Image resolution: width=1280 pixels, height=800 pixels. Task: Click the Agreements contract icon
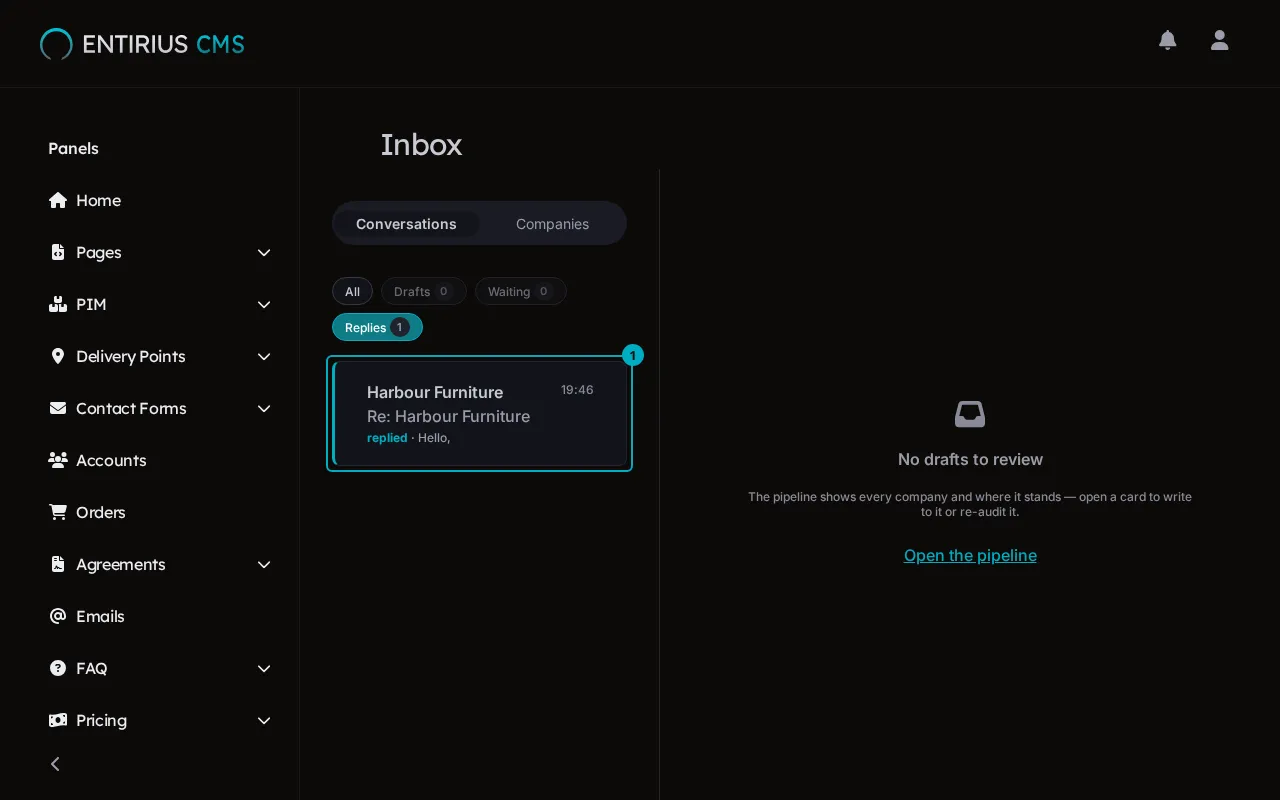pyautogui.click(x=58, y=564)
